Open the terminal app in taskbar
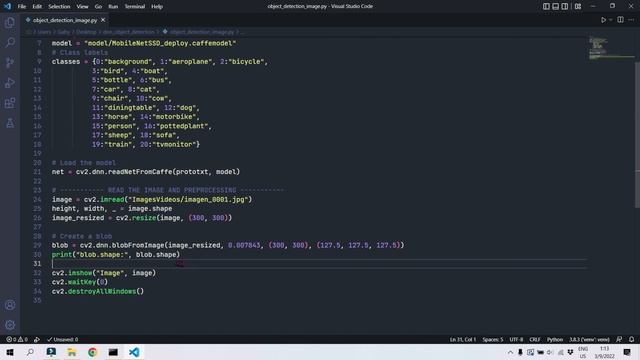This screenshot has width=640, height=360. click(x=113, y=352)
